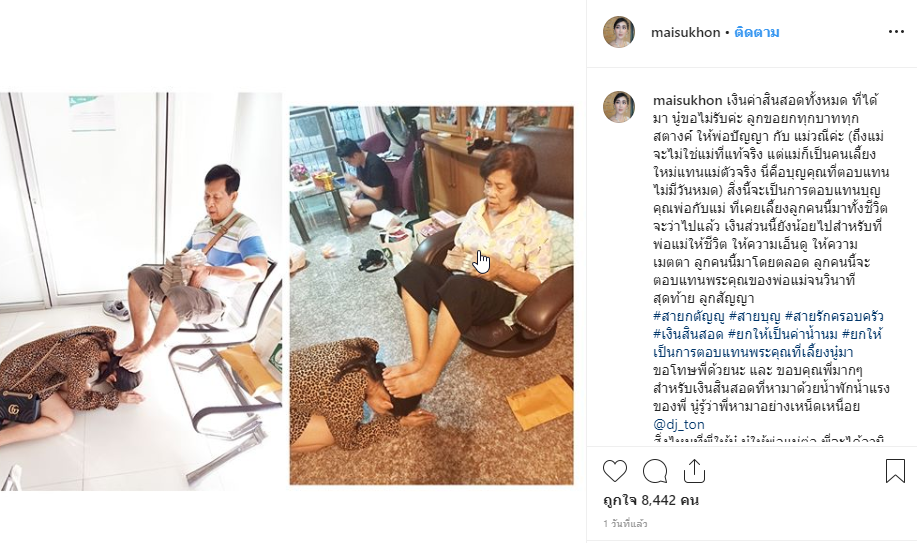The image size is (917, 543).
Task: Open maisukhon username in the header
Action: click(x=685, y=32)
